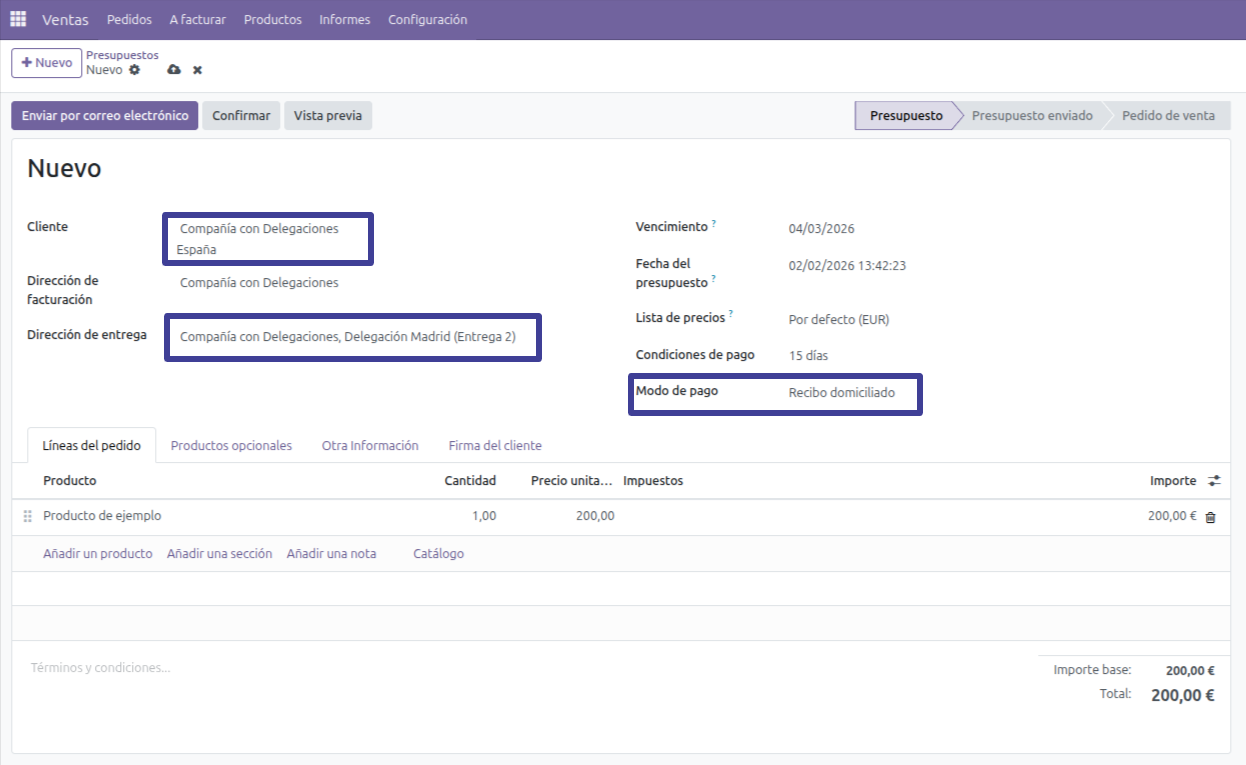Select the Presupuesto enviado status stage
The width and height of the screenshot is (1246, 765).
[1031, 116]
